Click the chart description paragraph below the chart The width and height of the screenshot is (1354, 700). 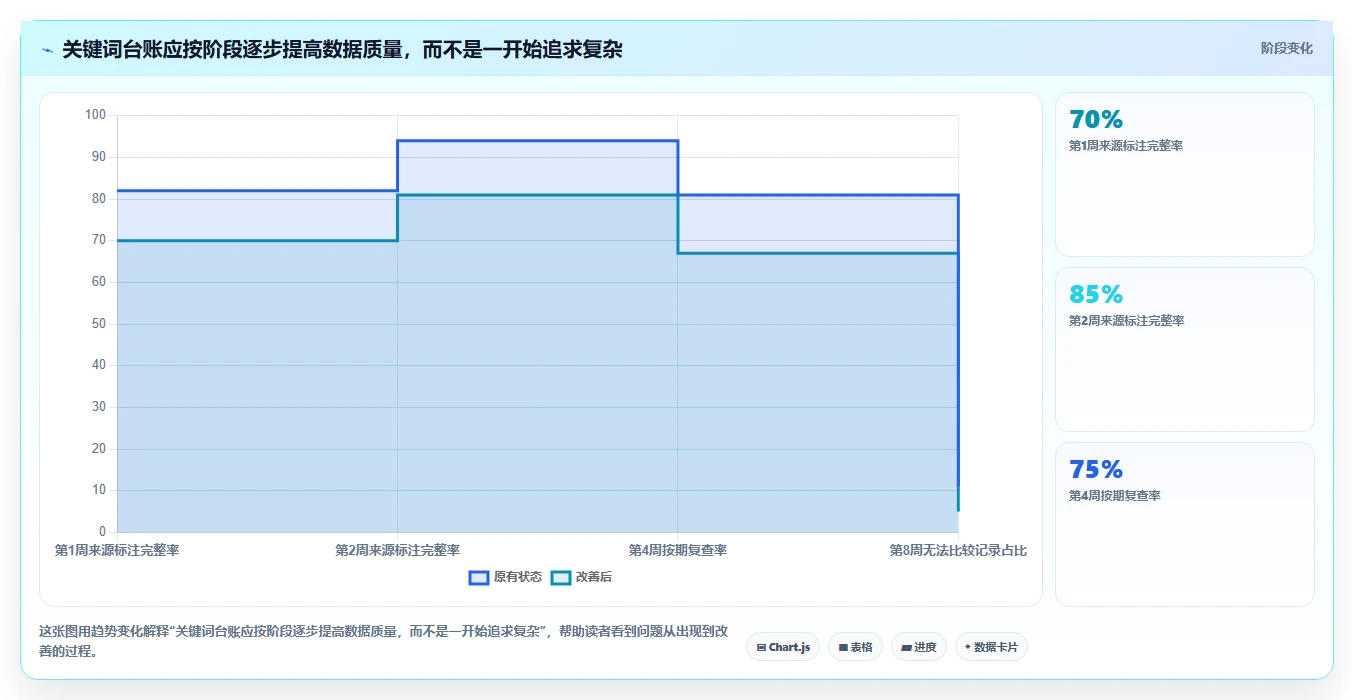pos(383,642)
